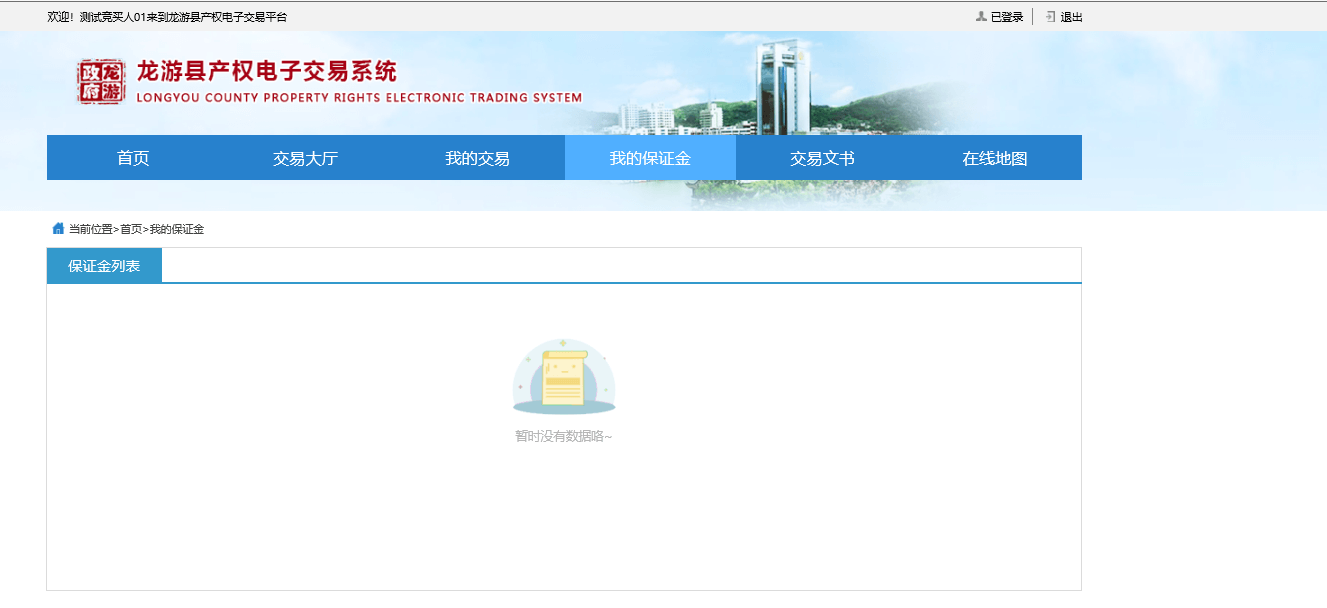Click the blue home icon in breadcrumb

coord(58,229)
